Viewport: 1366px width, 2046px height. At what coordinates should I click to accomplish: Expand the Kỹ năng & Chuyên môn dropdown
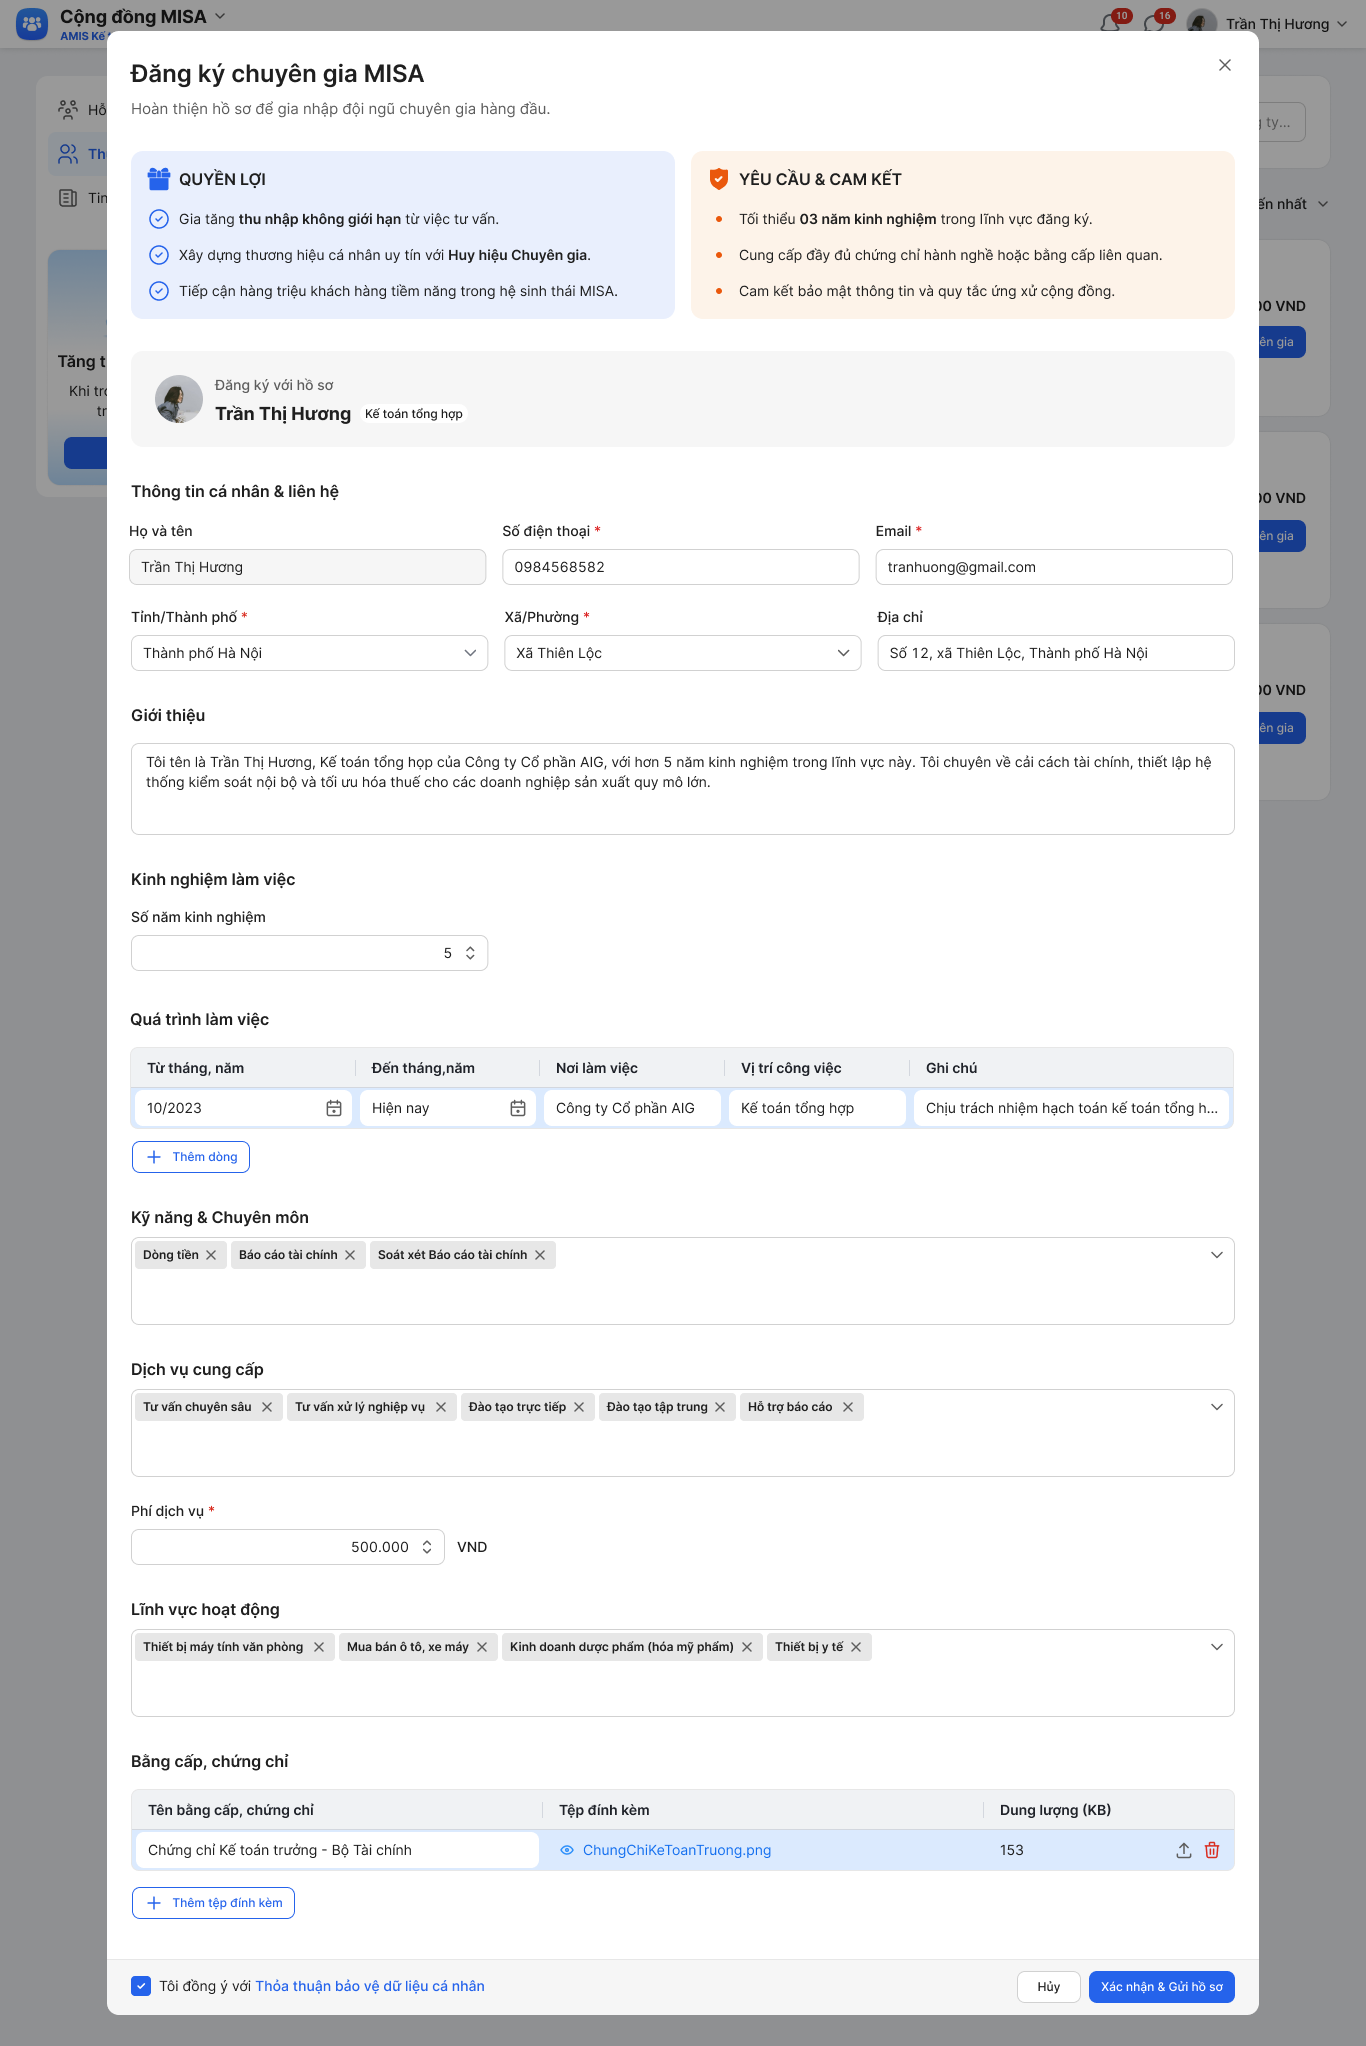pos(1217,1255)
